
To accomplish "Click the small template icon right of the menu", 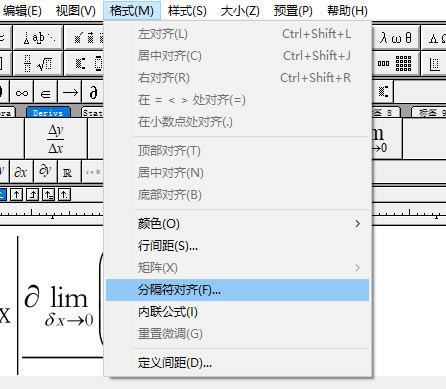I will (x=383, y=92).
